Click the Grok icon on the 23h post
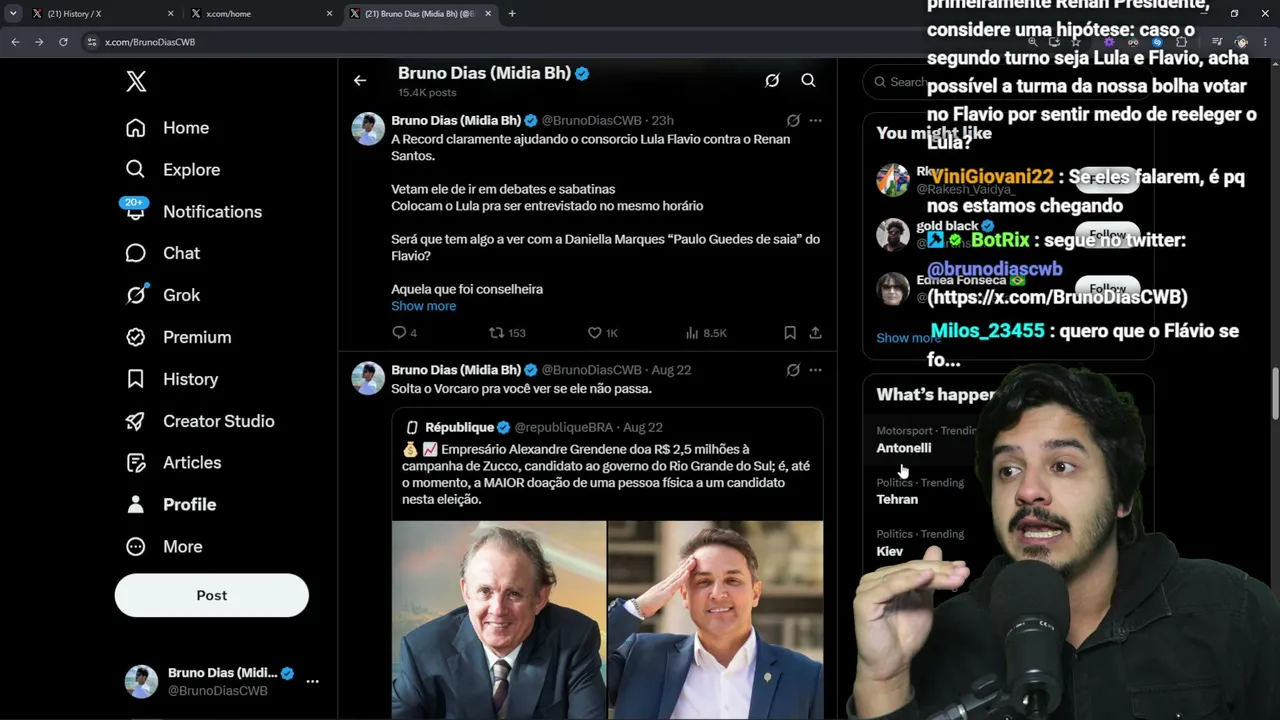 point(793,121)
